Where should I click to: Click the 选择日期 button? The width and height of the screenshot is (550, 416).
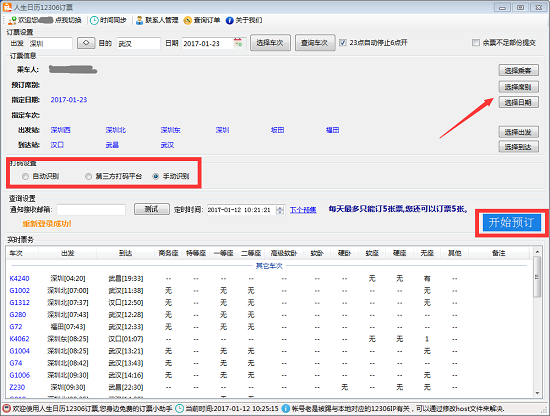(518, 102)
